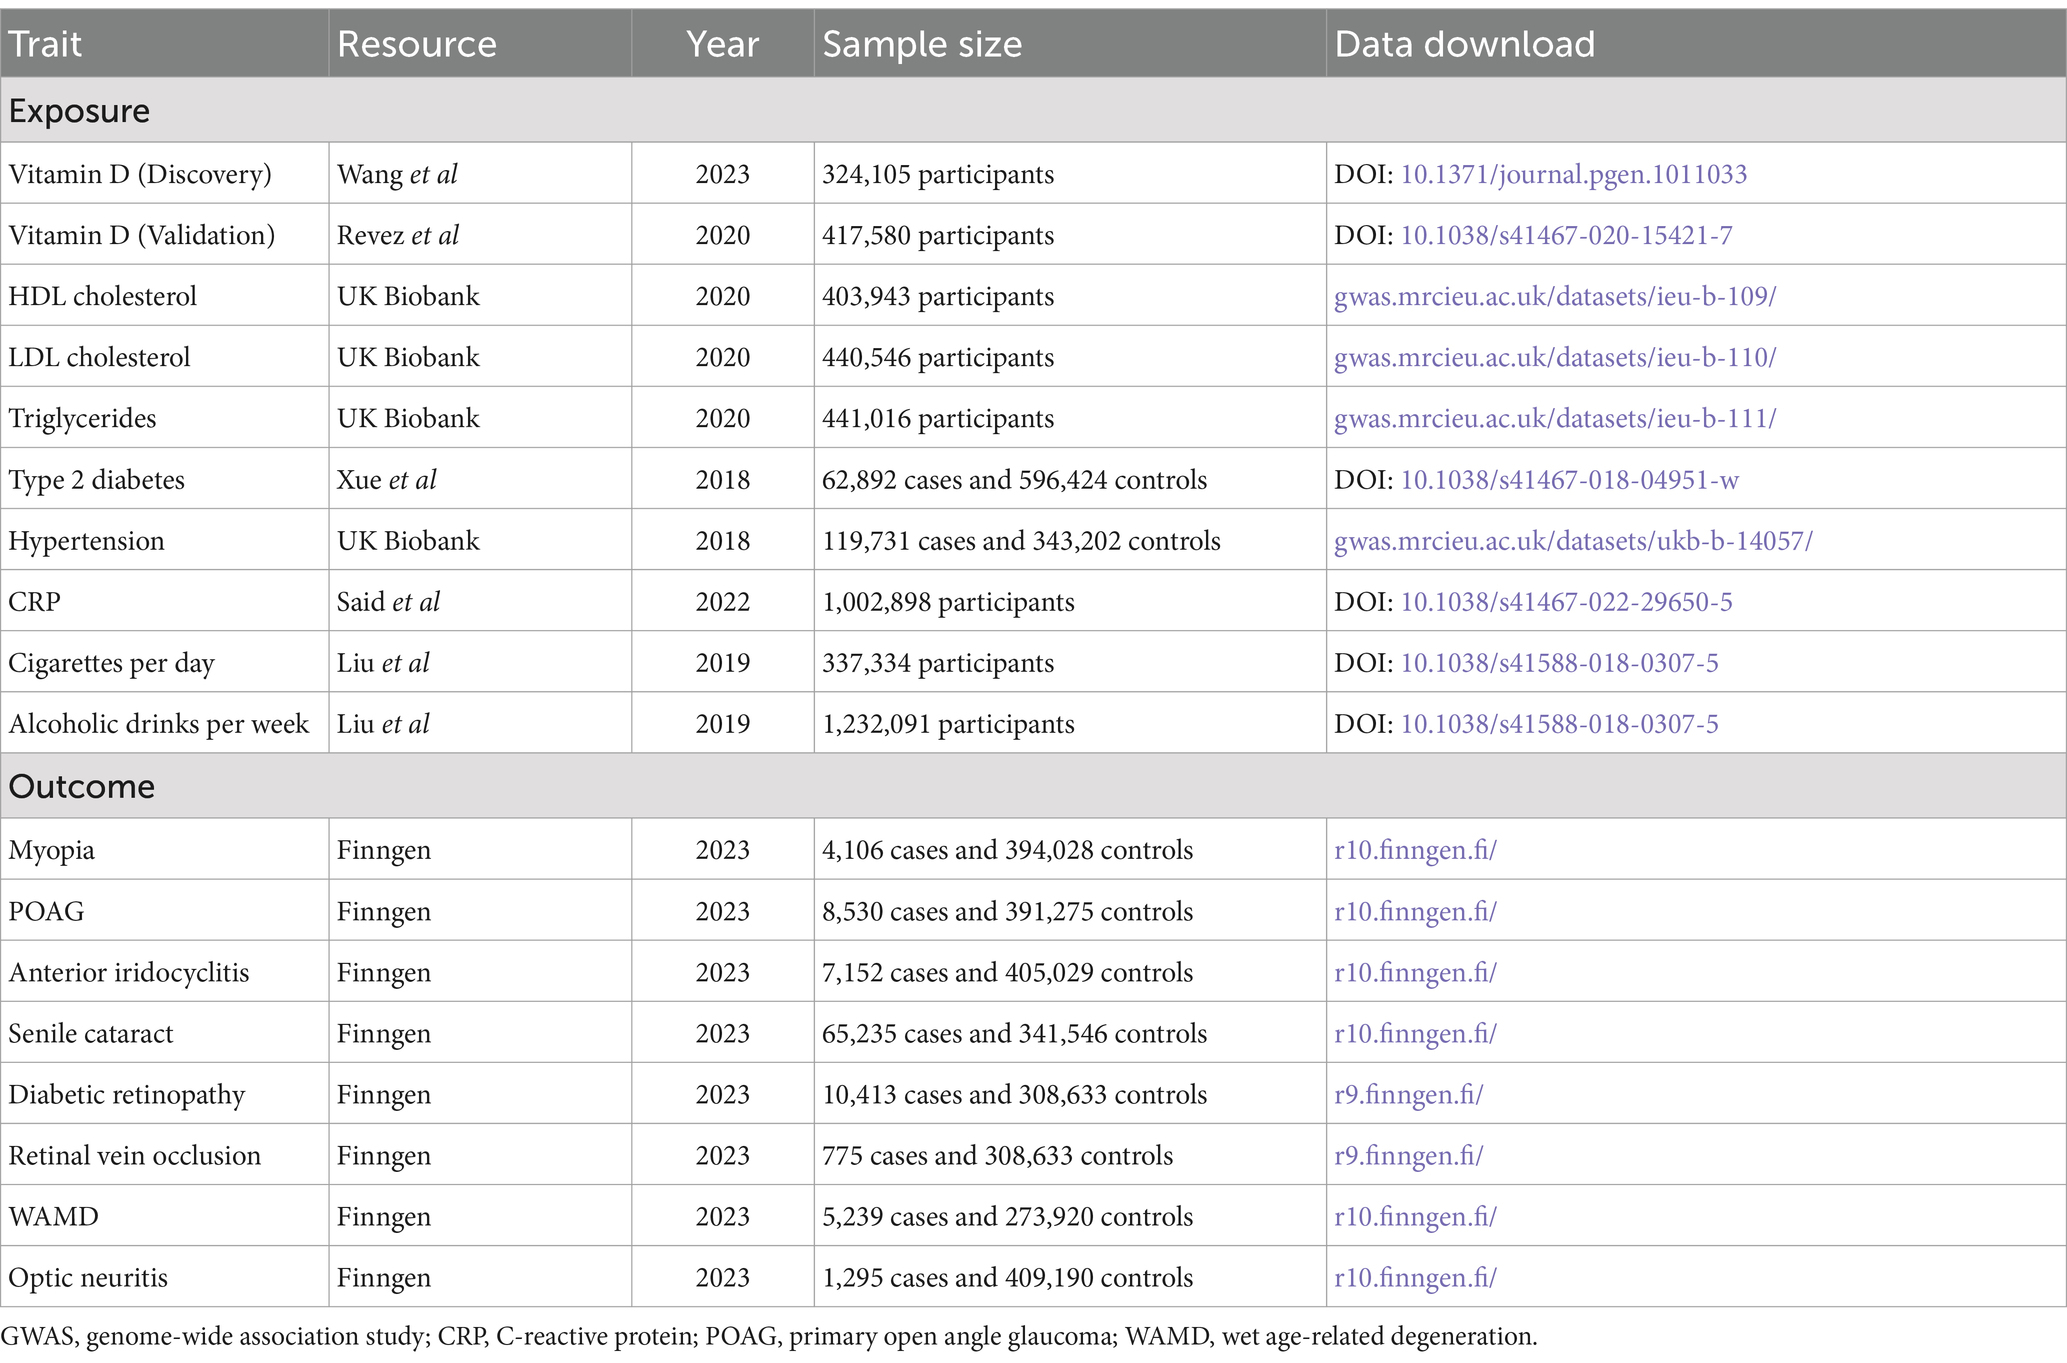Select the WAMD trait cell
Screen dimensions: 2067x1363
coord(165,1216)
